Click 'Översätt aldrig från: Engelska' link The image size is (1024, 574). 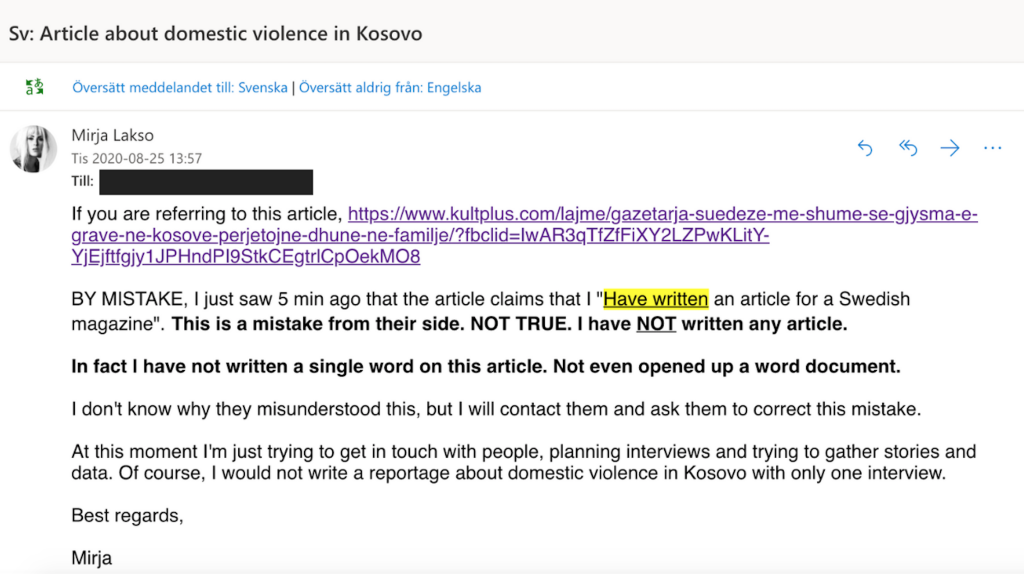point(390,88)
